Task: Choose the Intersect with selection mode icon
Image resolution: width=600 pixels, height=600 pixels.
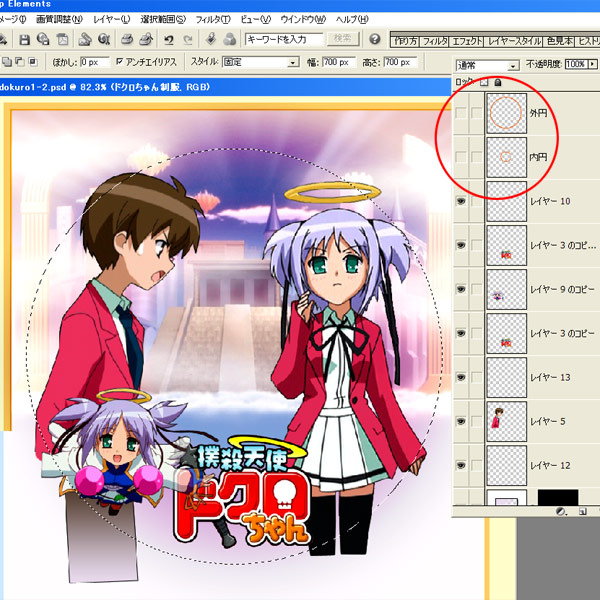Action: coord(33,62)
